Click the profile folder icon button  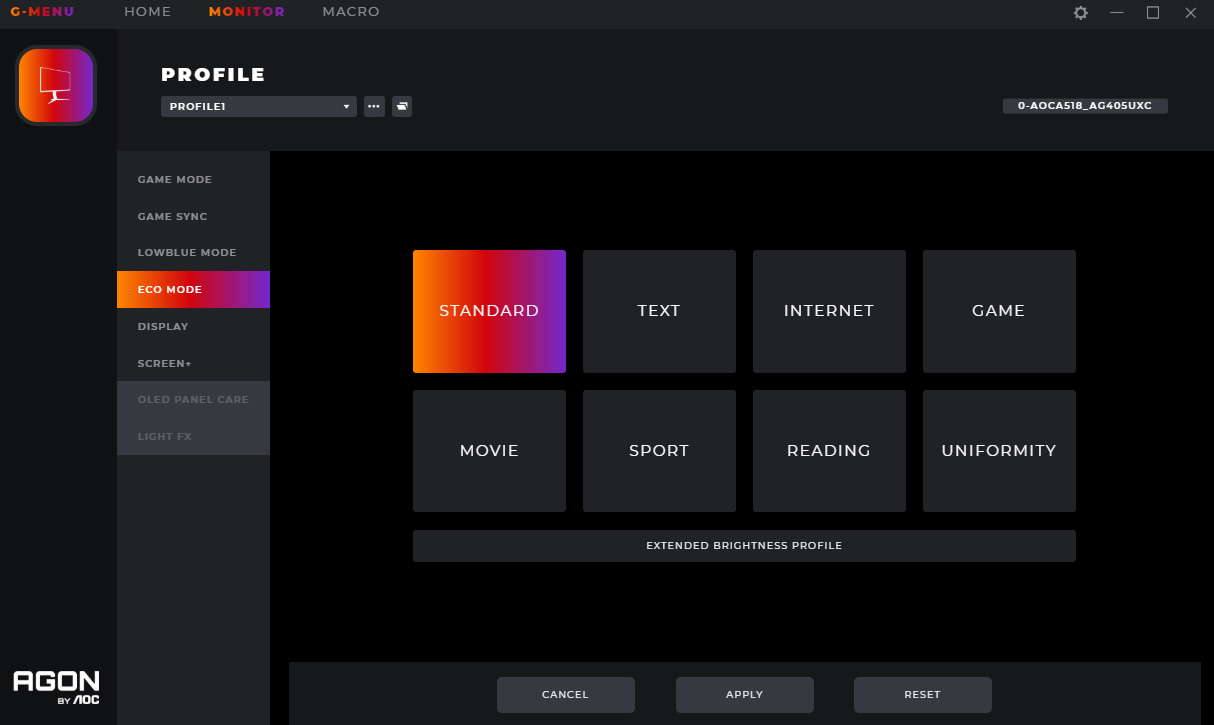point(402,106)
